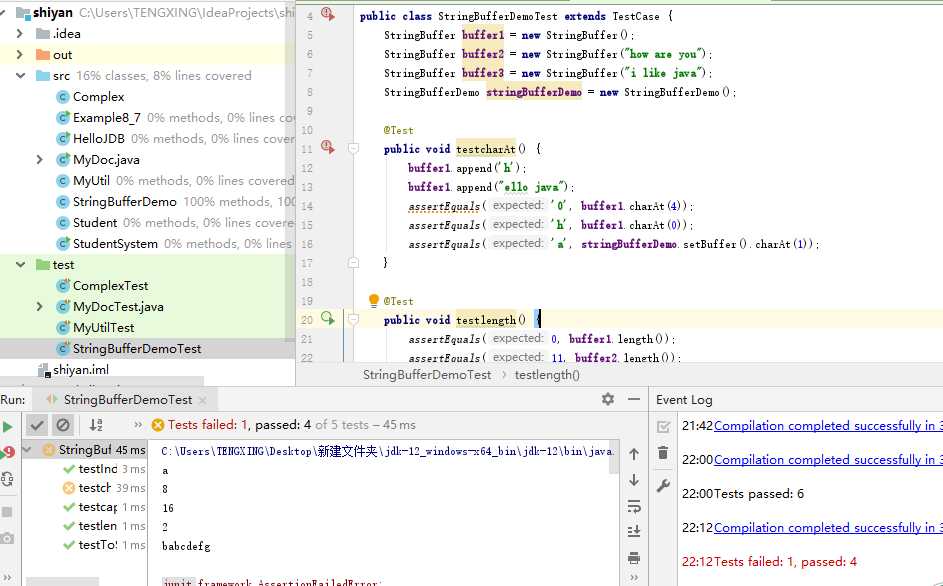Open 21:42 Compilation completed successfully link

click(828, 426)
